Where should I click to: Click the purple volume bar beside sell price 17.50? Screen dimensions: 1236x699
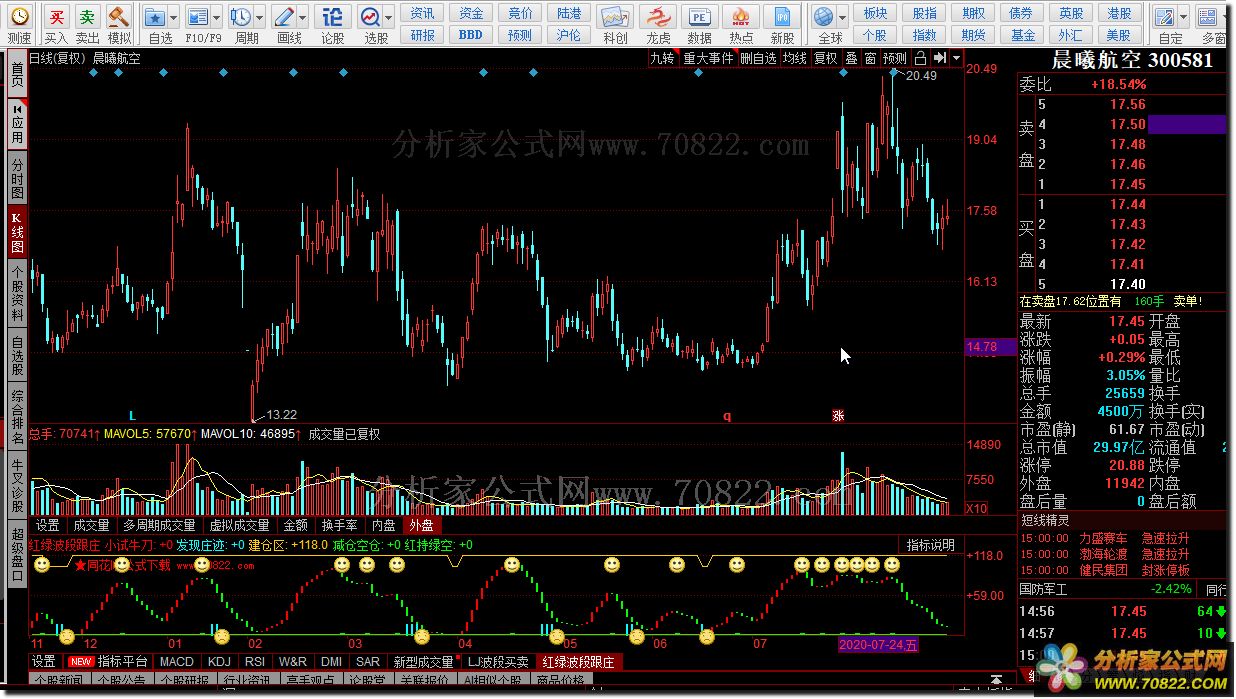(x=1186, y=124)
